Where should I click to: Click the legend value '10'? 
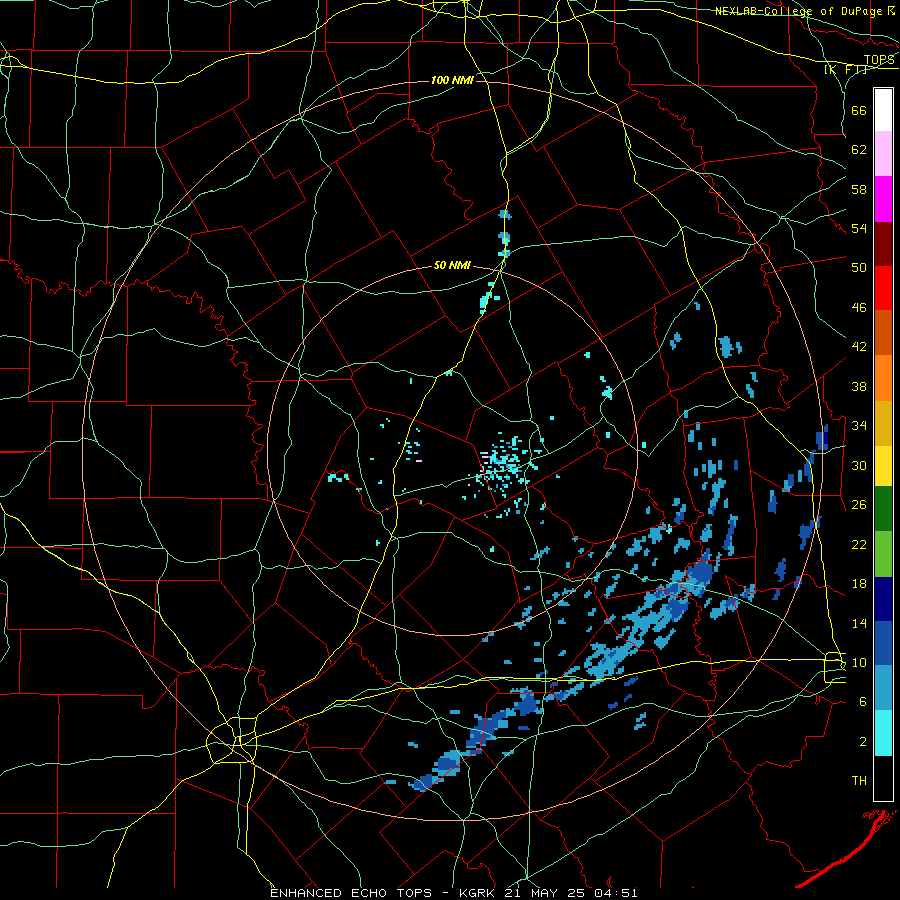click(859, 662)
